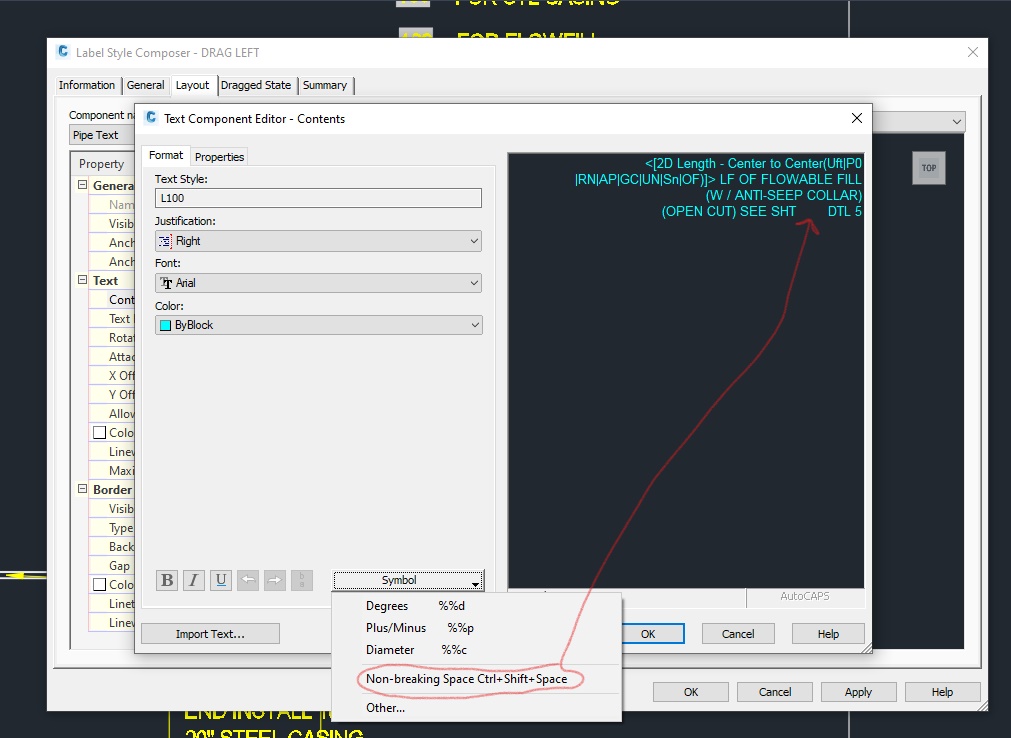Toggle Underline text formatting

tap(221, 580)
